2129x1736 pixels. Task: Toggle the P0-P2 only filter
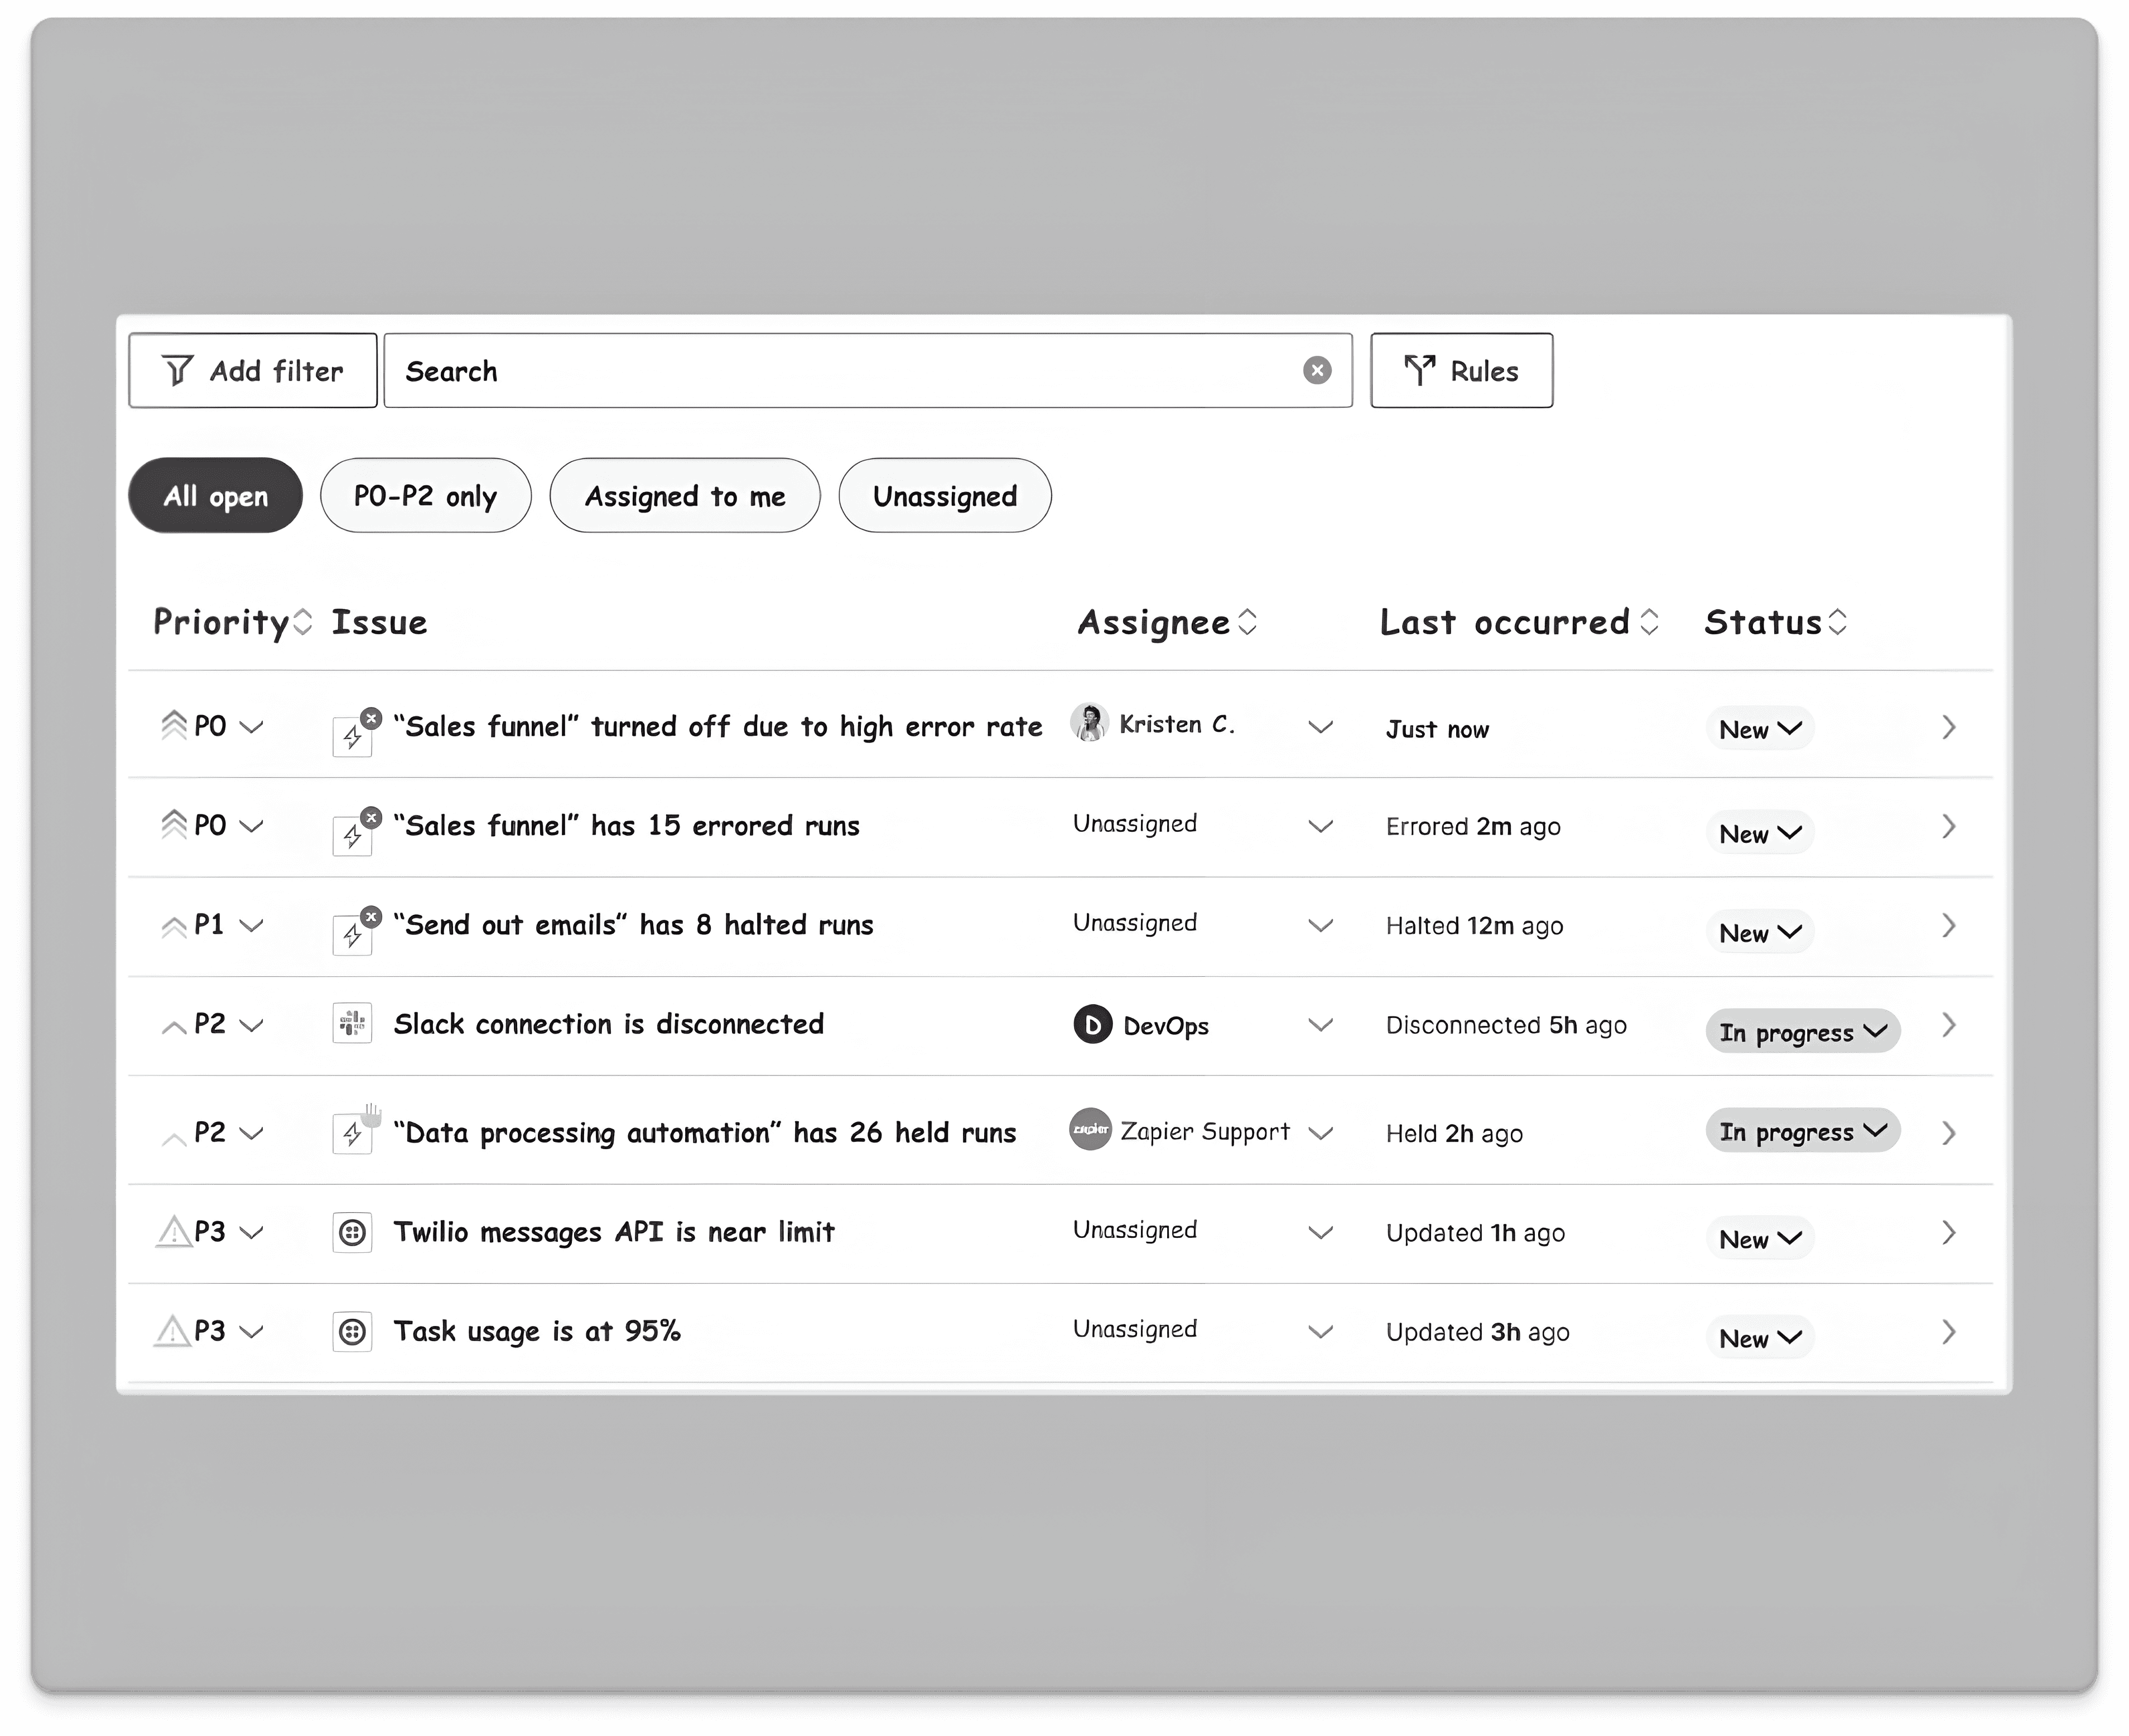point(425,496)
